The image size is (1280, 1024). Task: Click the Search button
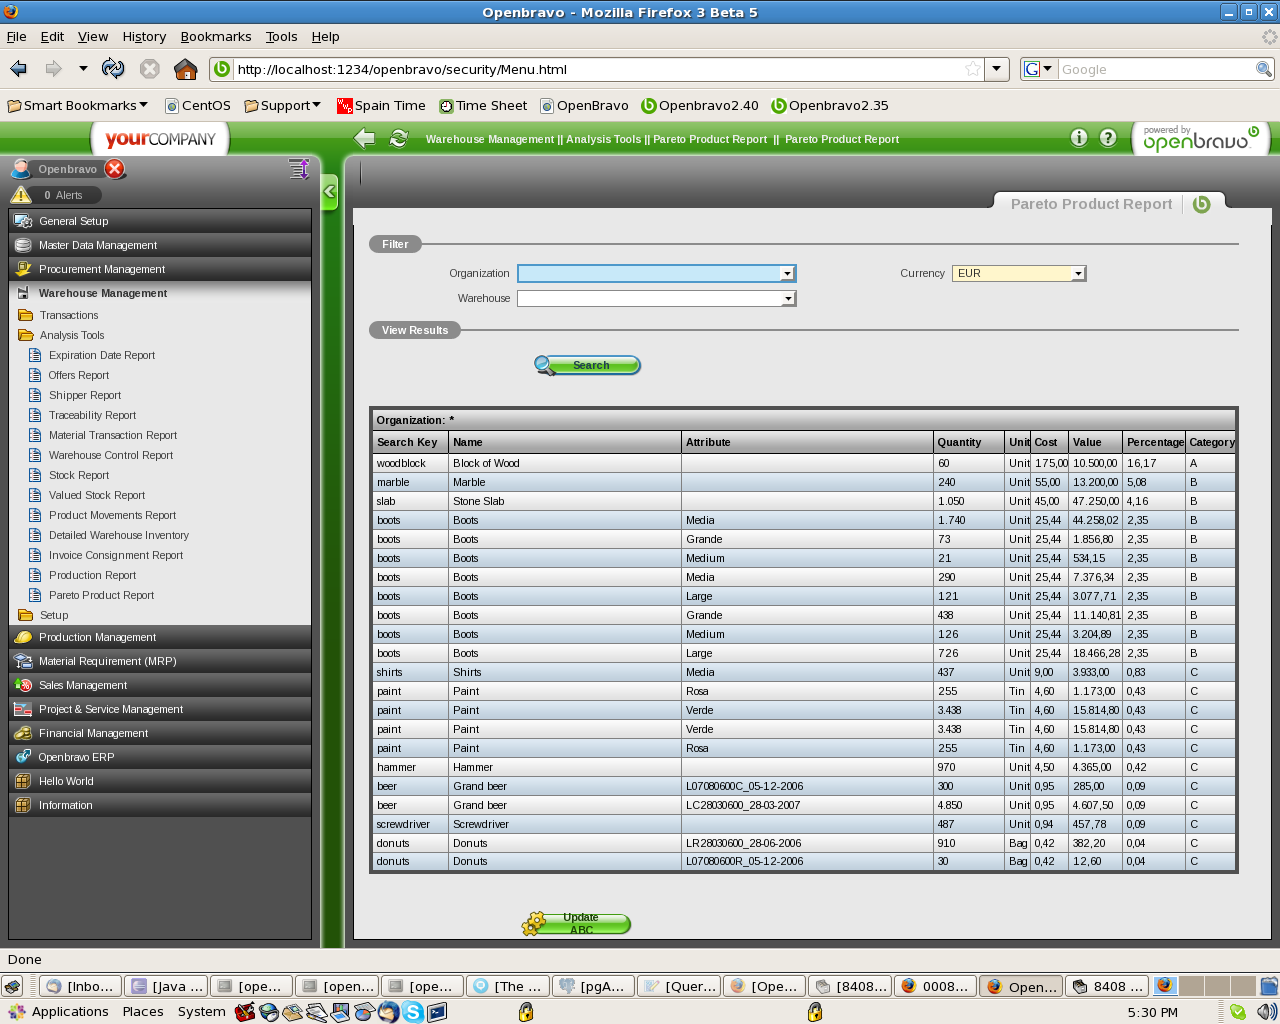point(588,365)
